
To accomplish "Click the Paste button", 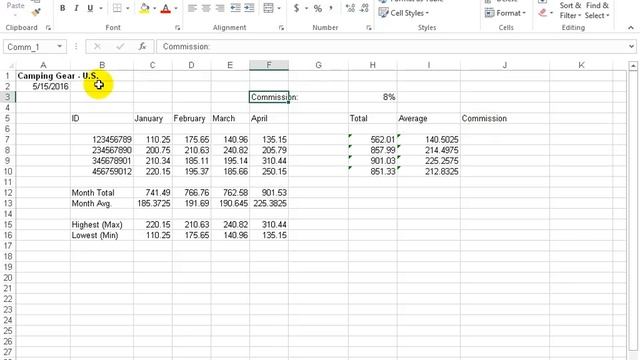I will [16, 7].
